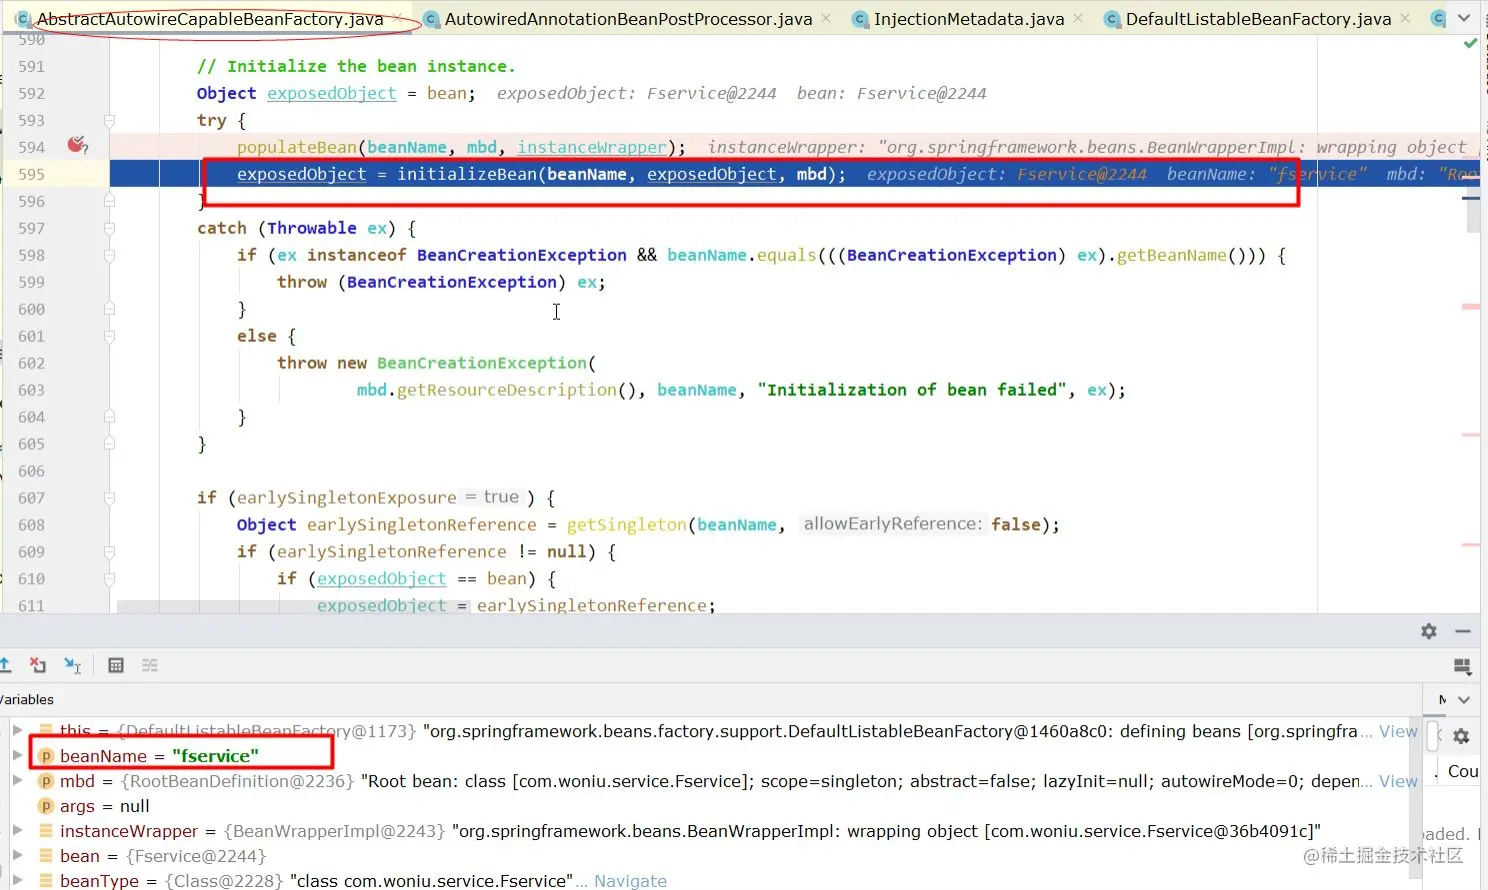Open the debugger Layout Settings icon
The image size is (1488, 890).
click(1462, 666)
